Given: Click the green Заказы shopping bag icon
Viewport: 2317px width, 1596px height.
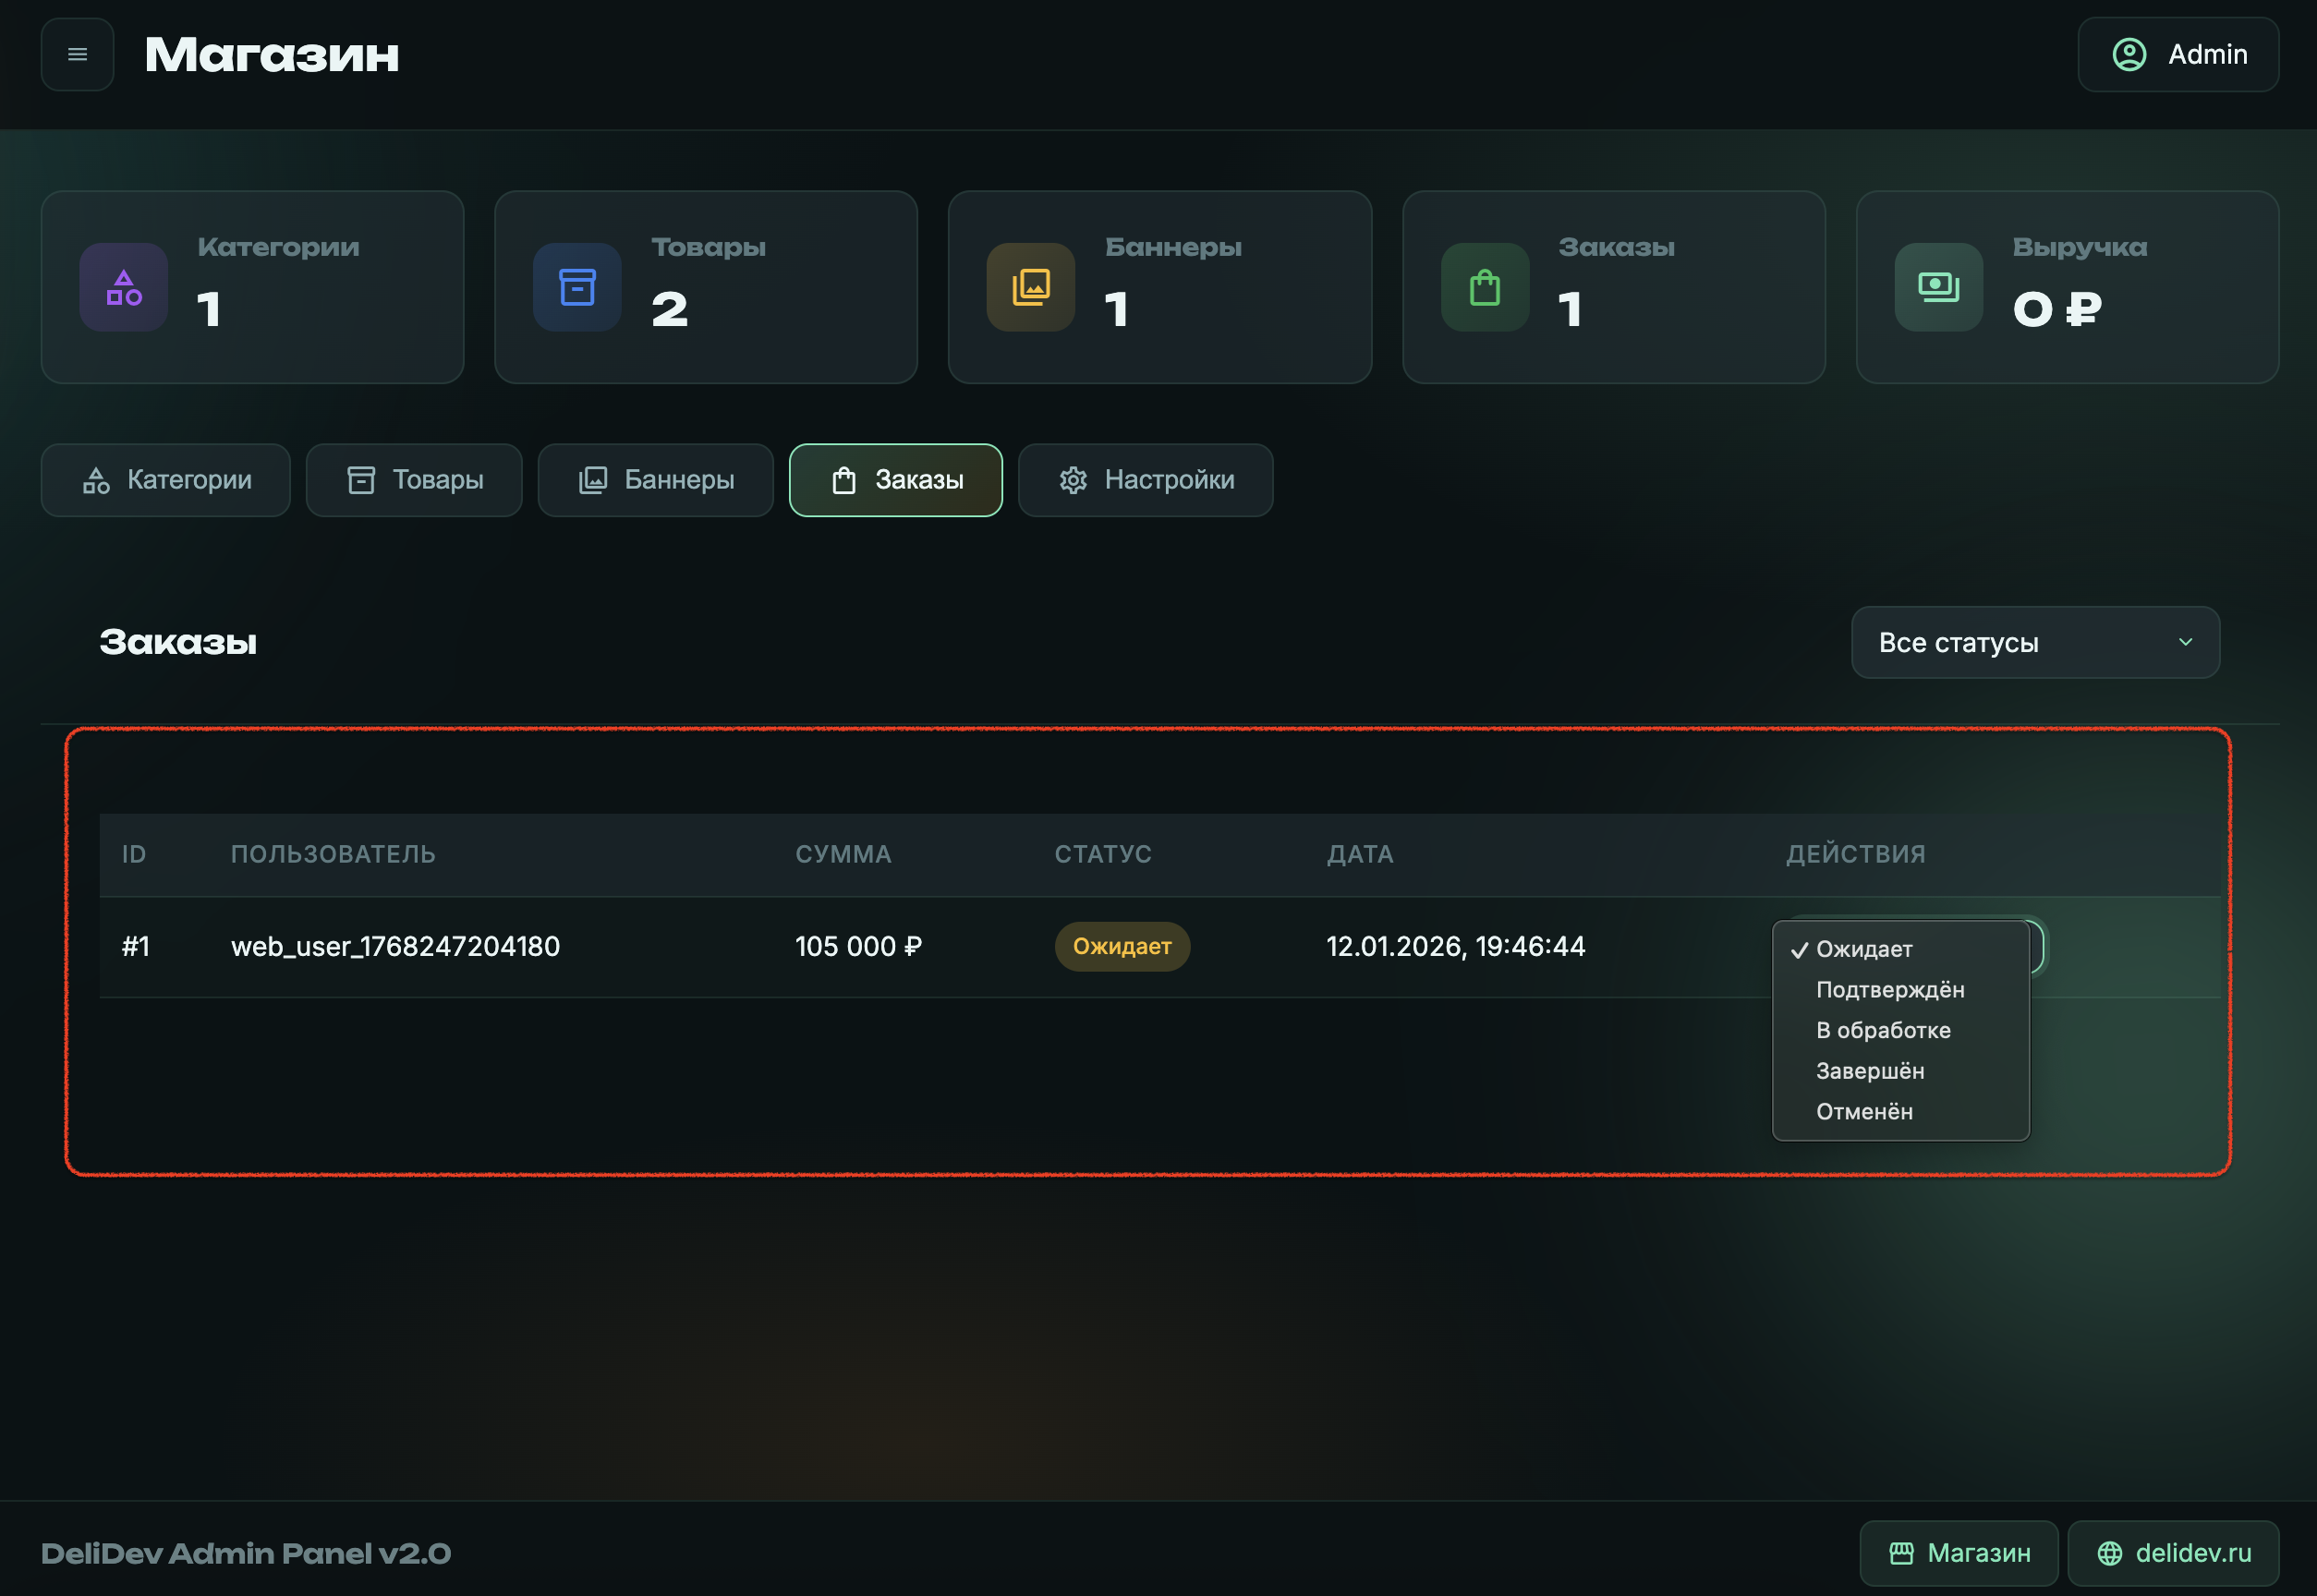Looking at the screenshot, I should click(1485, 288).
